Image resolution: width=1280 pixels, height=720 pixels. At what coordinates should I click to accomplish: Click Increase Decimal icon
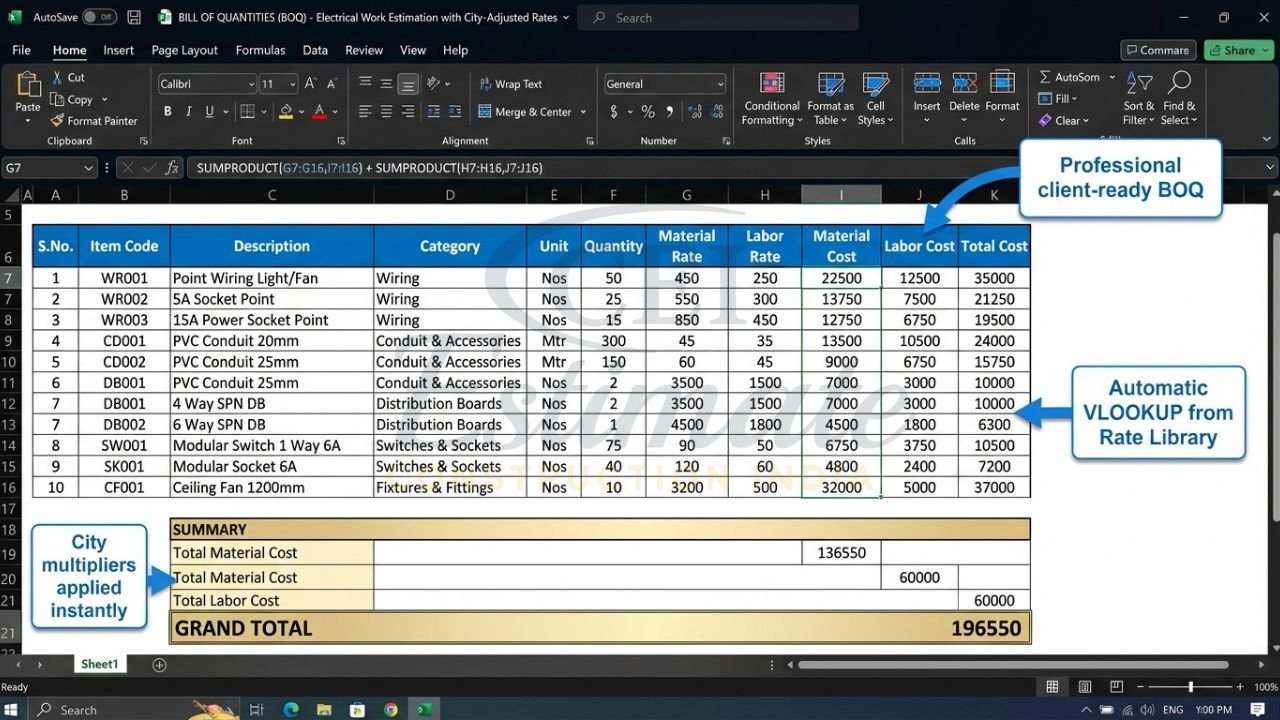pos(693,112)
